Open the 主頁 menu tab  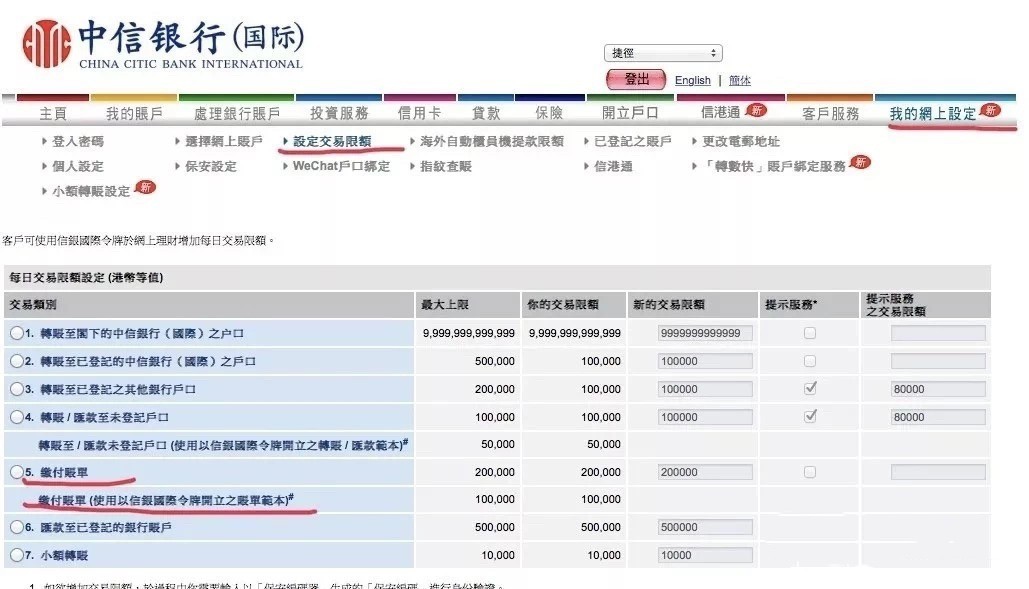(53, 113)
